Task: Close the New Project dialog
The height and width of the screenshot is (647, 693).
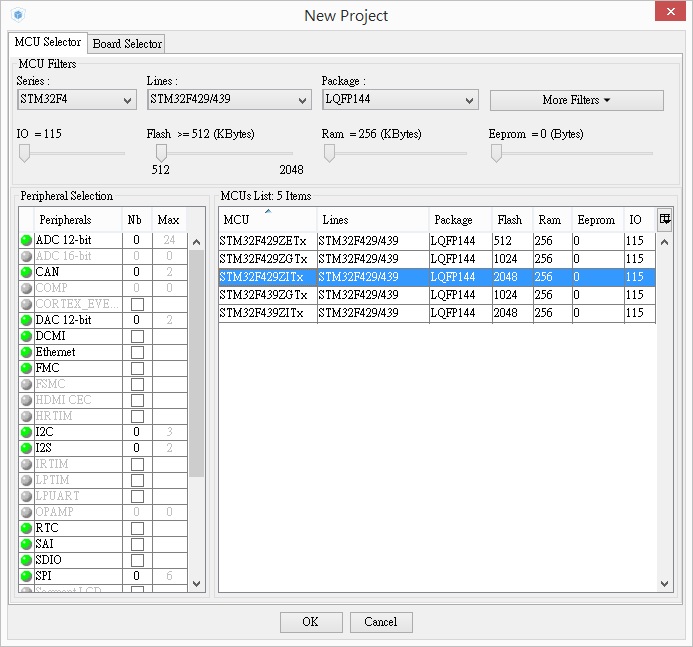Action: [670, 11]
